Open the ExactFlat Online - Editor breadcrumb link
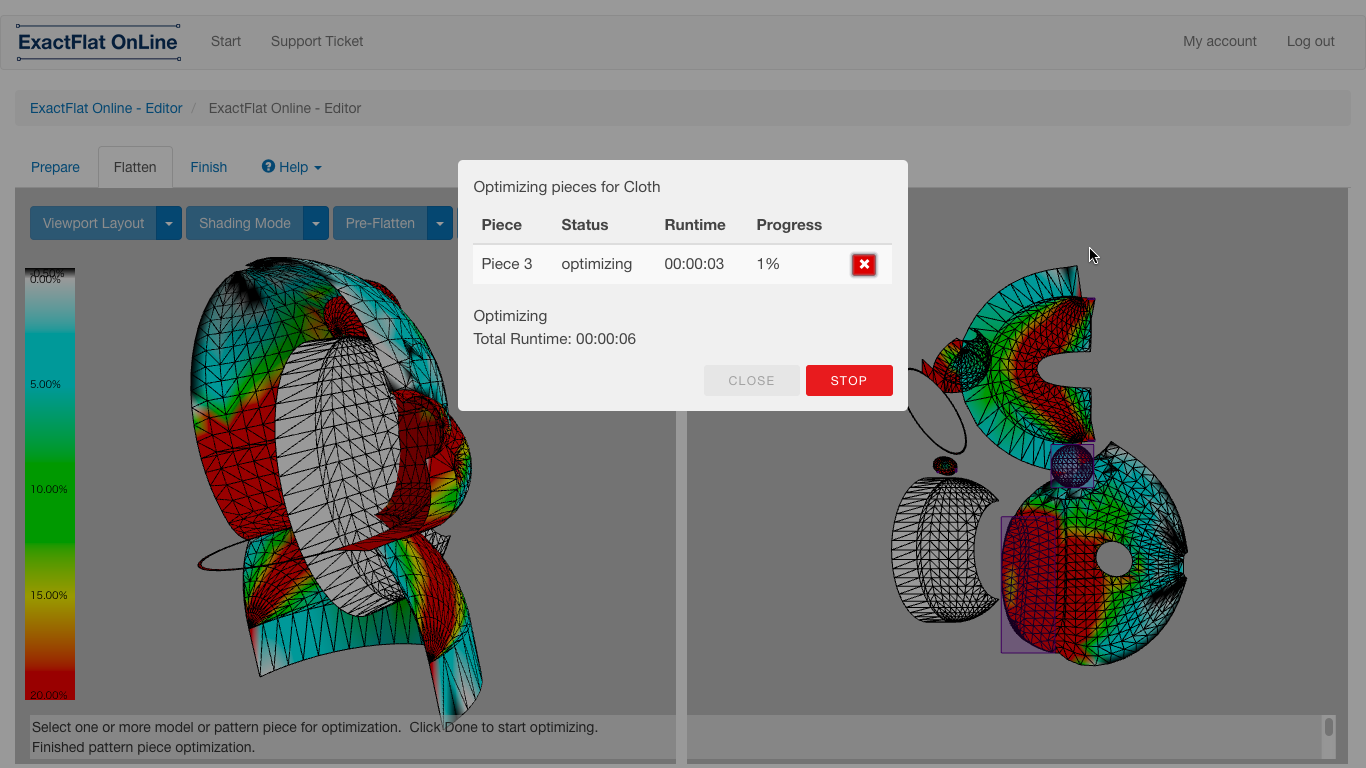 (106, 108)
